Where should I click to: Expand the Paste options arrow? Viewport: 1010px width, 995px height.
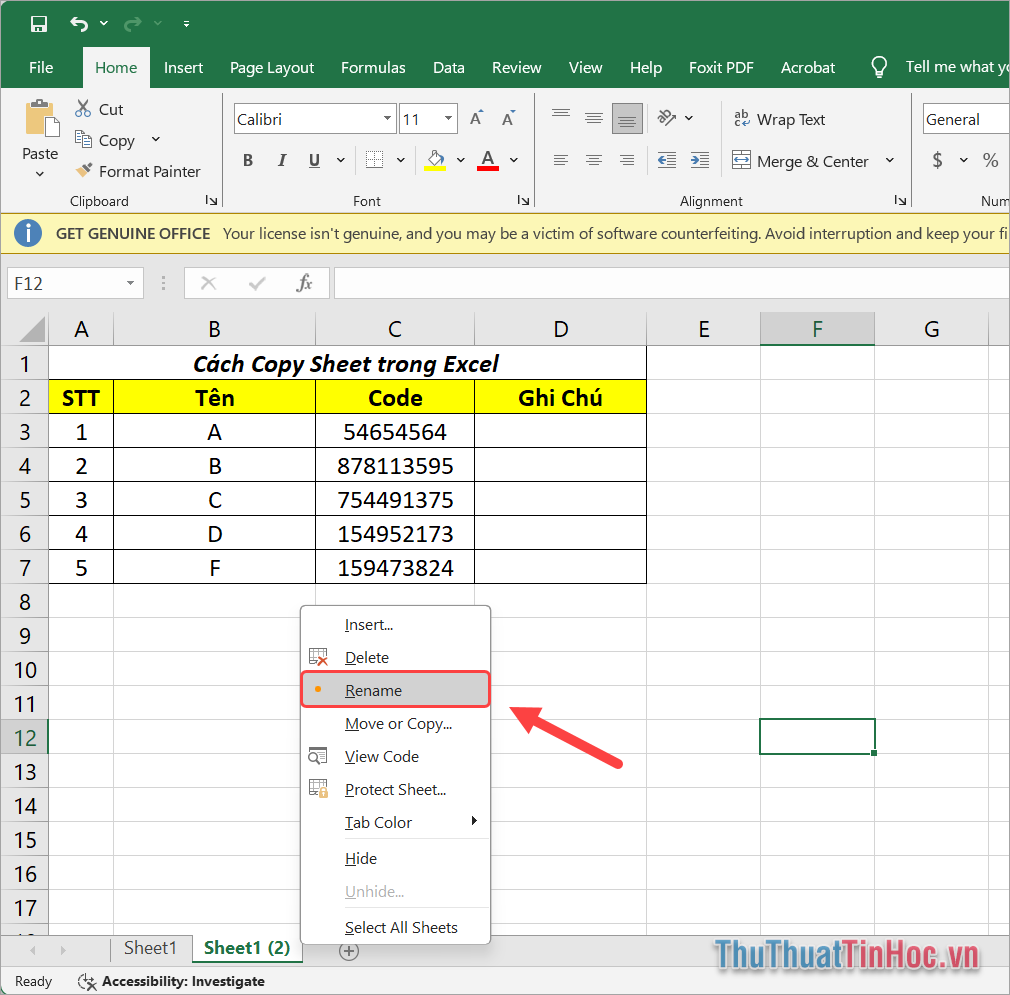click(40, 174)
